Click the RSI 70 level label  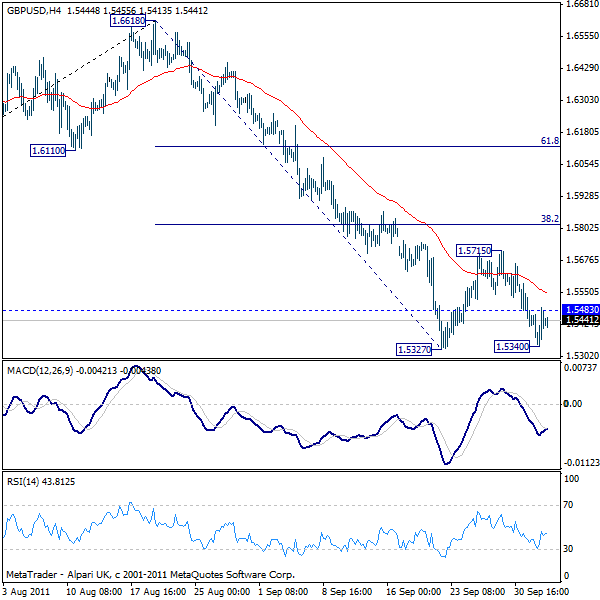(x=569, y=505)
